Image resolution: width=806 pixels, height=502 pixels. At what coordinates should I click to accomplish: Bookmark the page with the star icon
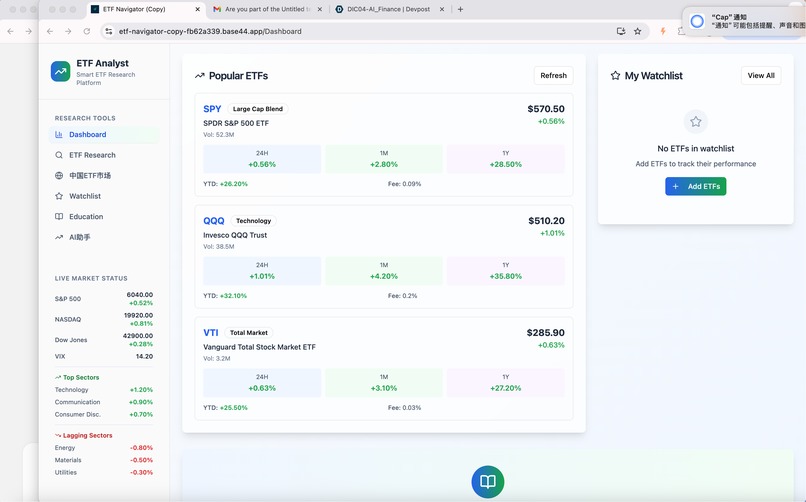click(637, 31)
